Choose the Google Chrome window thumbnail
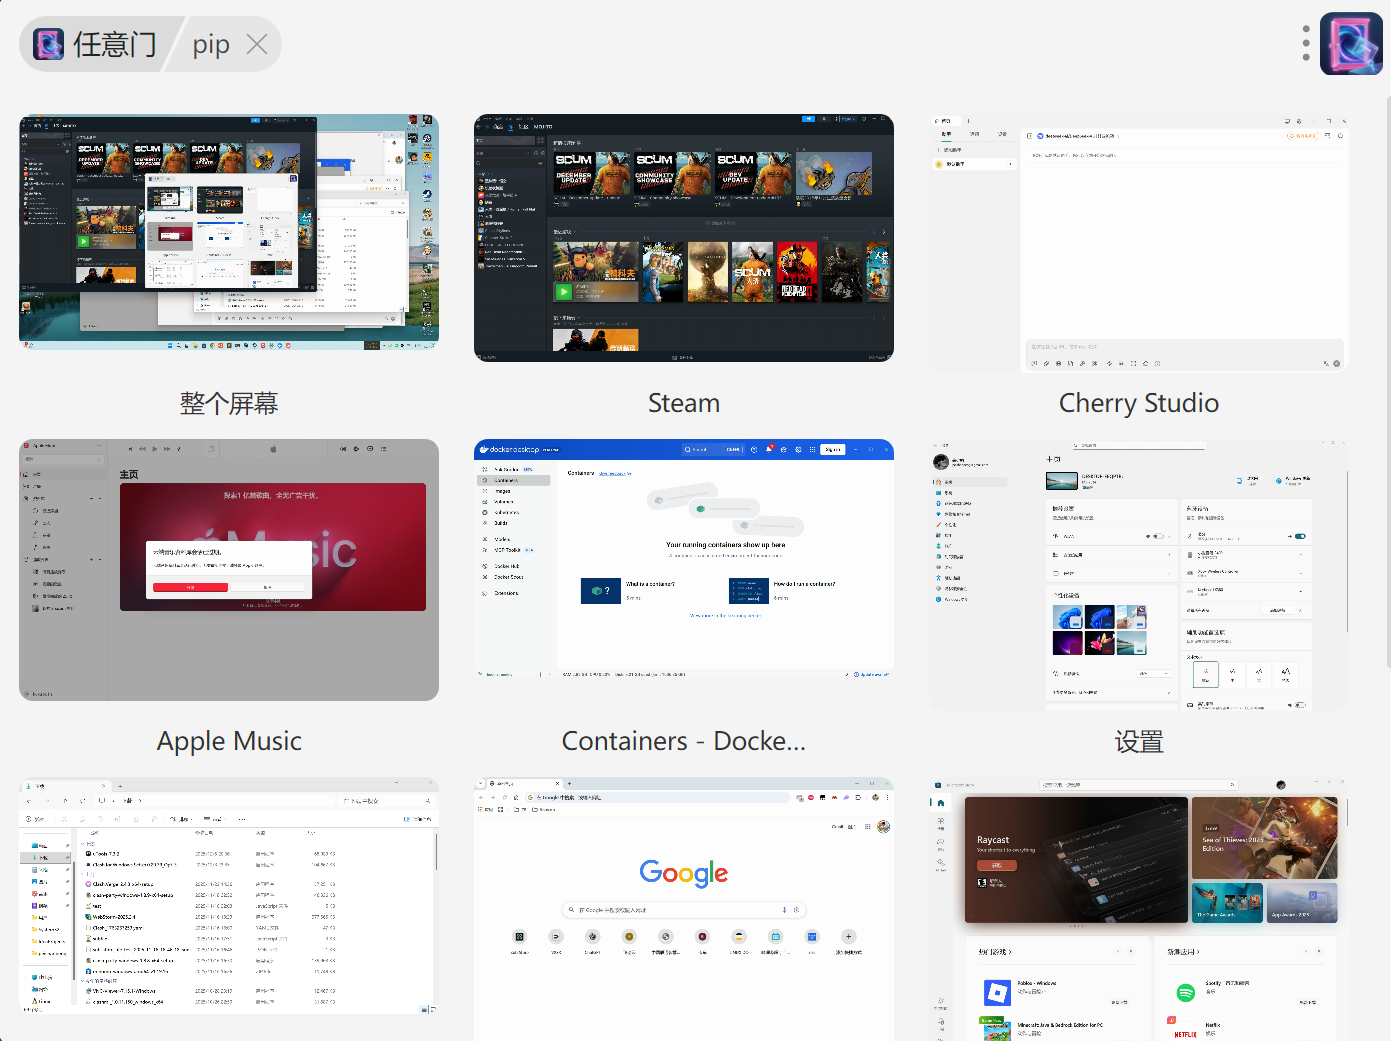The image size is (1391, 1041). 684,906
